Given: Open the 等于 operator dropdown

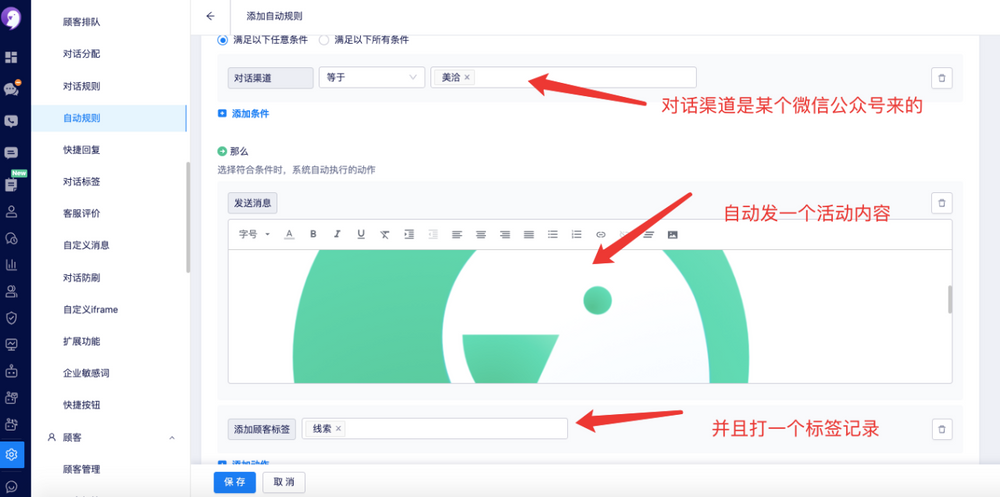Looking at the screenshot, I should click(371, 78).
